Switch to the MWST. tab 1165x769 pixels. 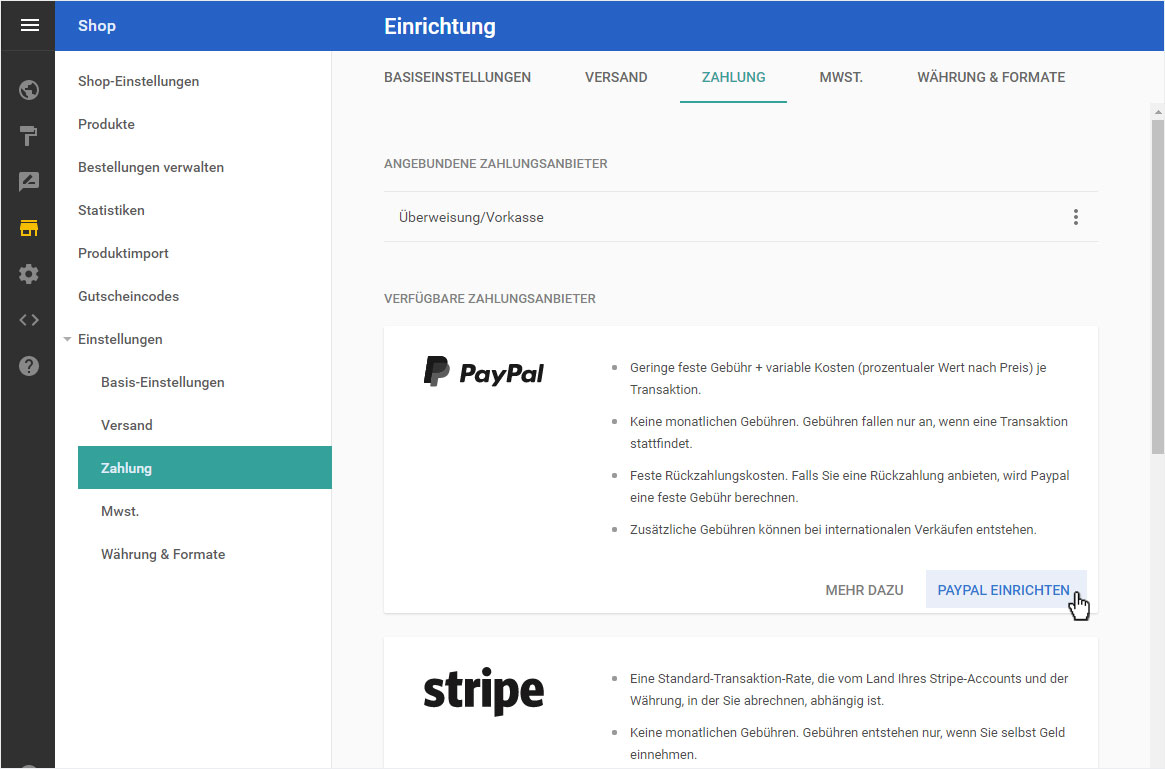coord(841,77)
